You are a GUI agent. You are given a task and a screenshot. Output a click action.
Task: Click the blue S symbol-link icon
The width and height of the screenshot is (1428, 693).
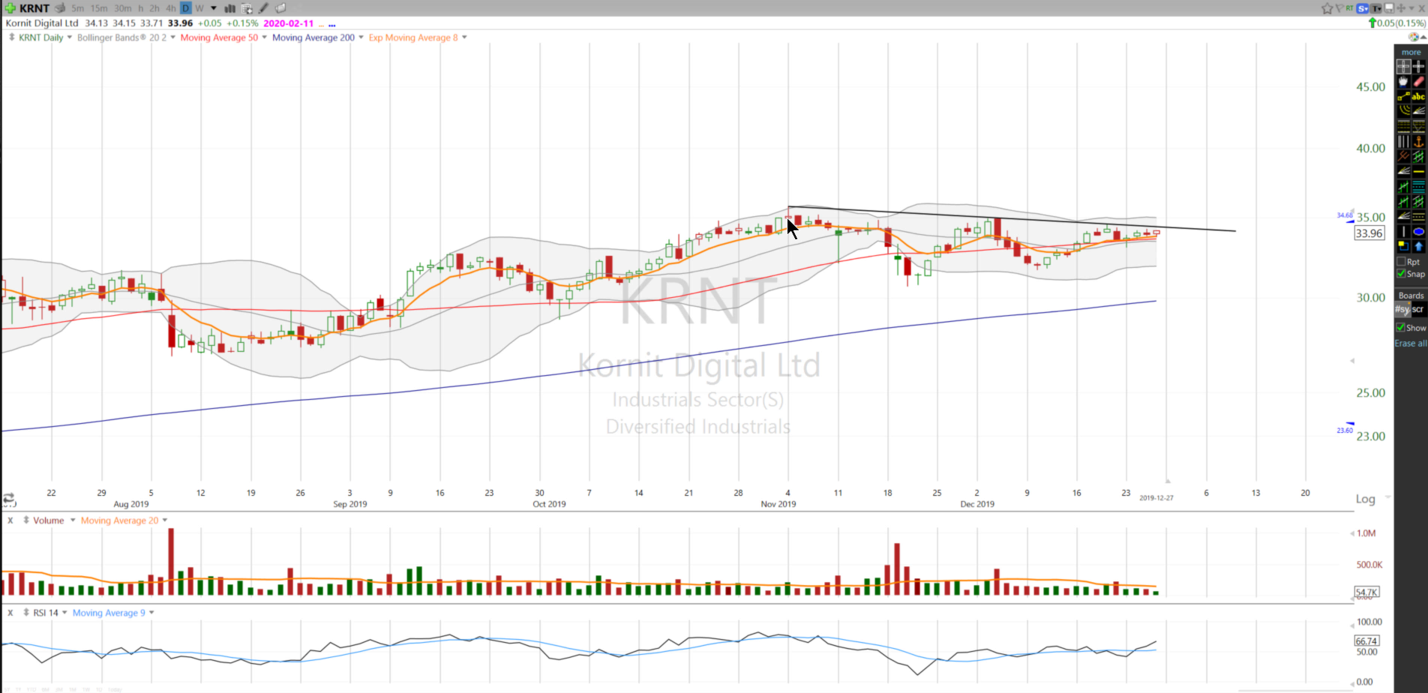[1362, 8]
